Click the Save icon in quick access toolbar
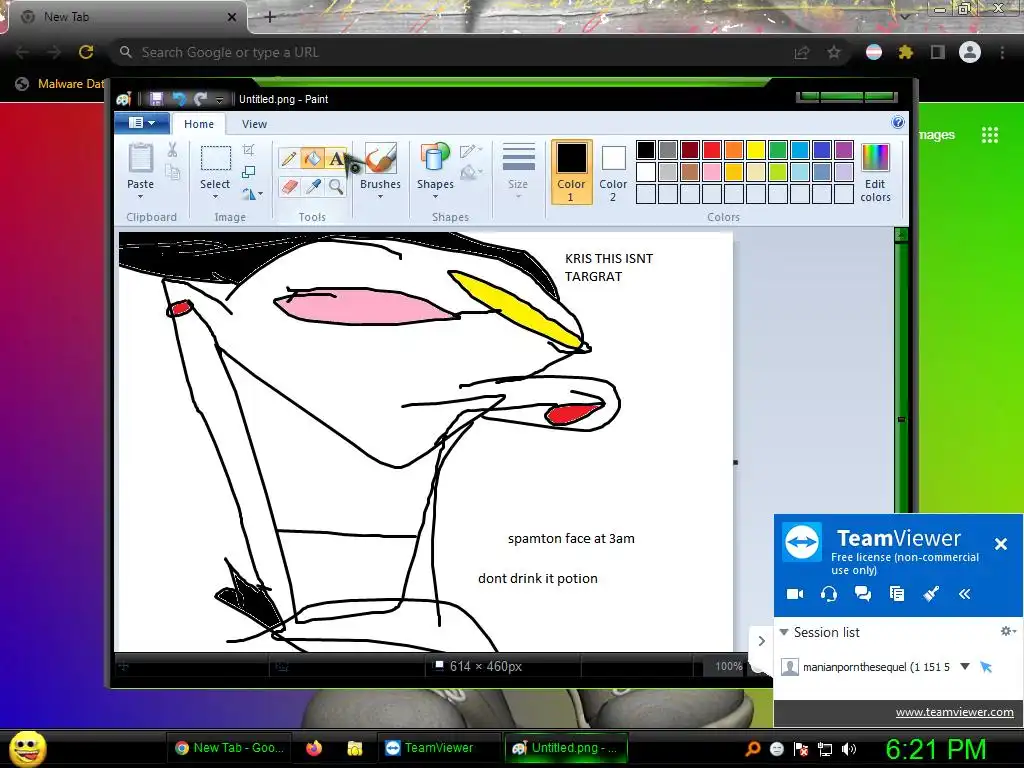This screenshot has height=768, width=1024. pyautogui.click(x=156, y=99)
